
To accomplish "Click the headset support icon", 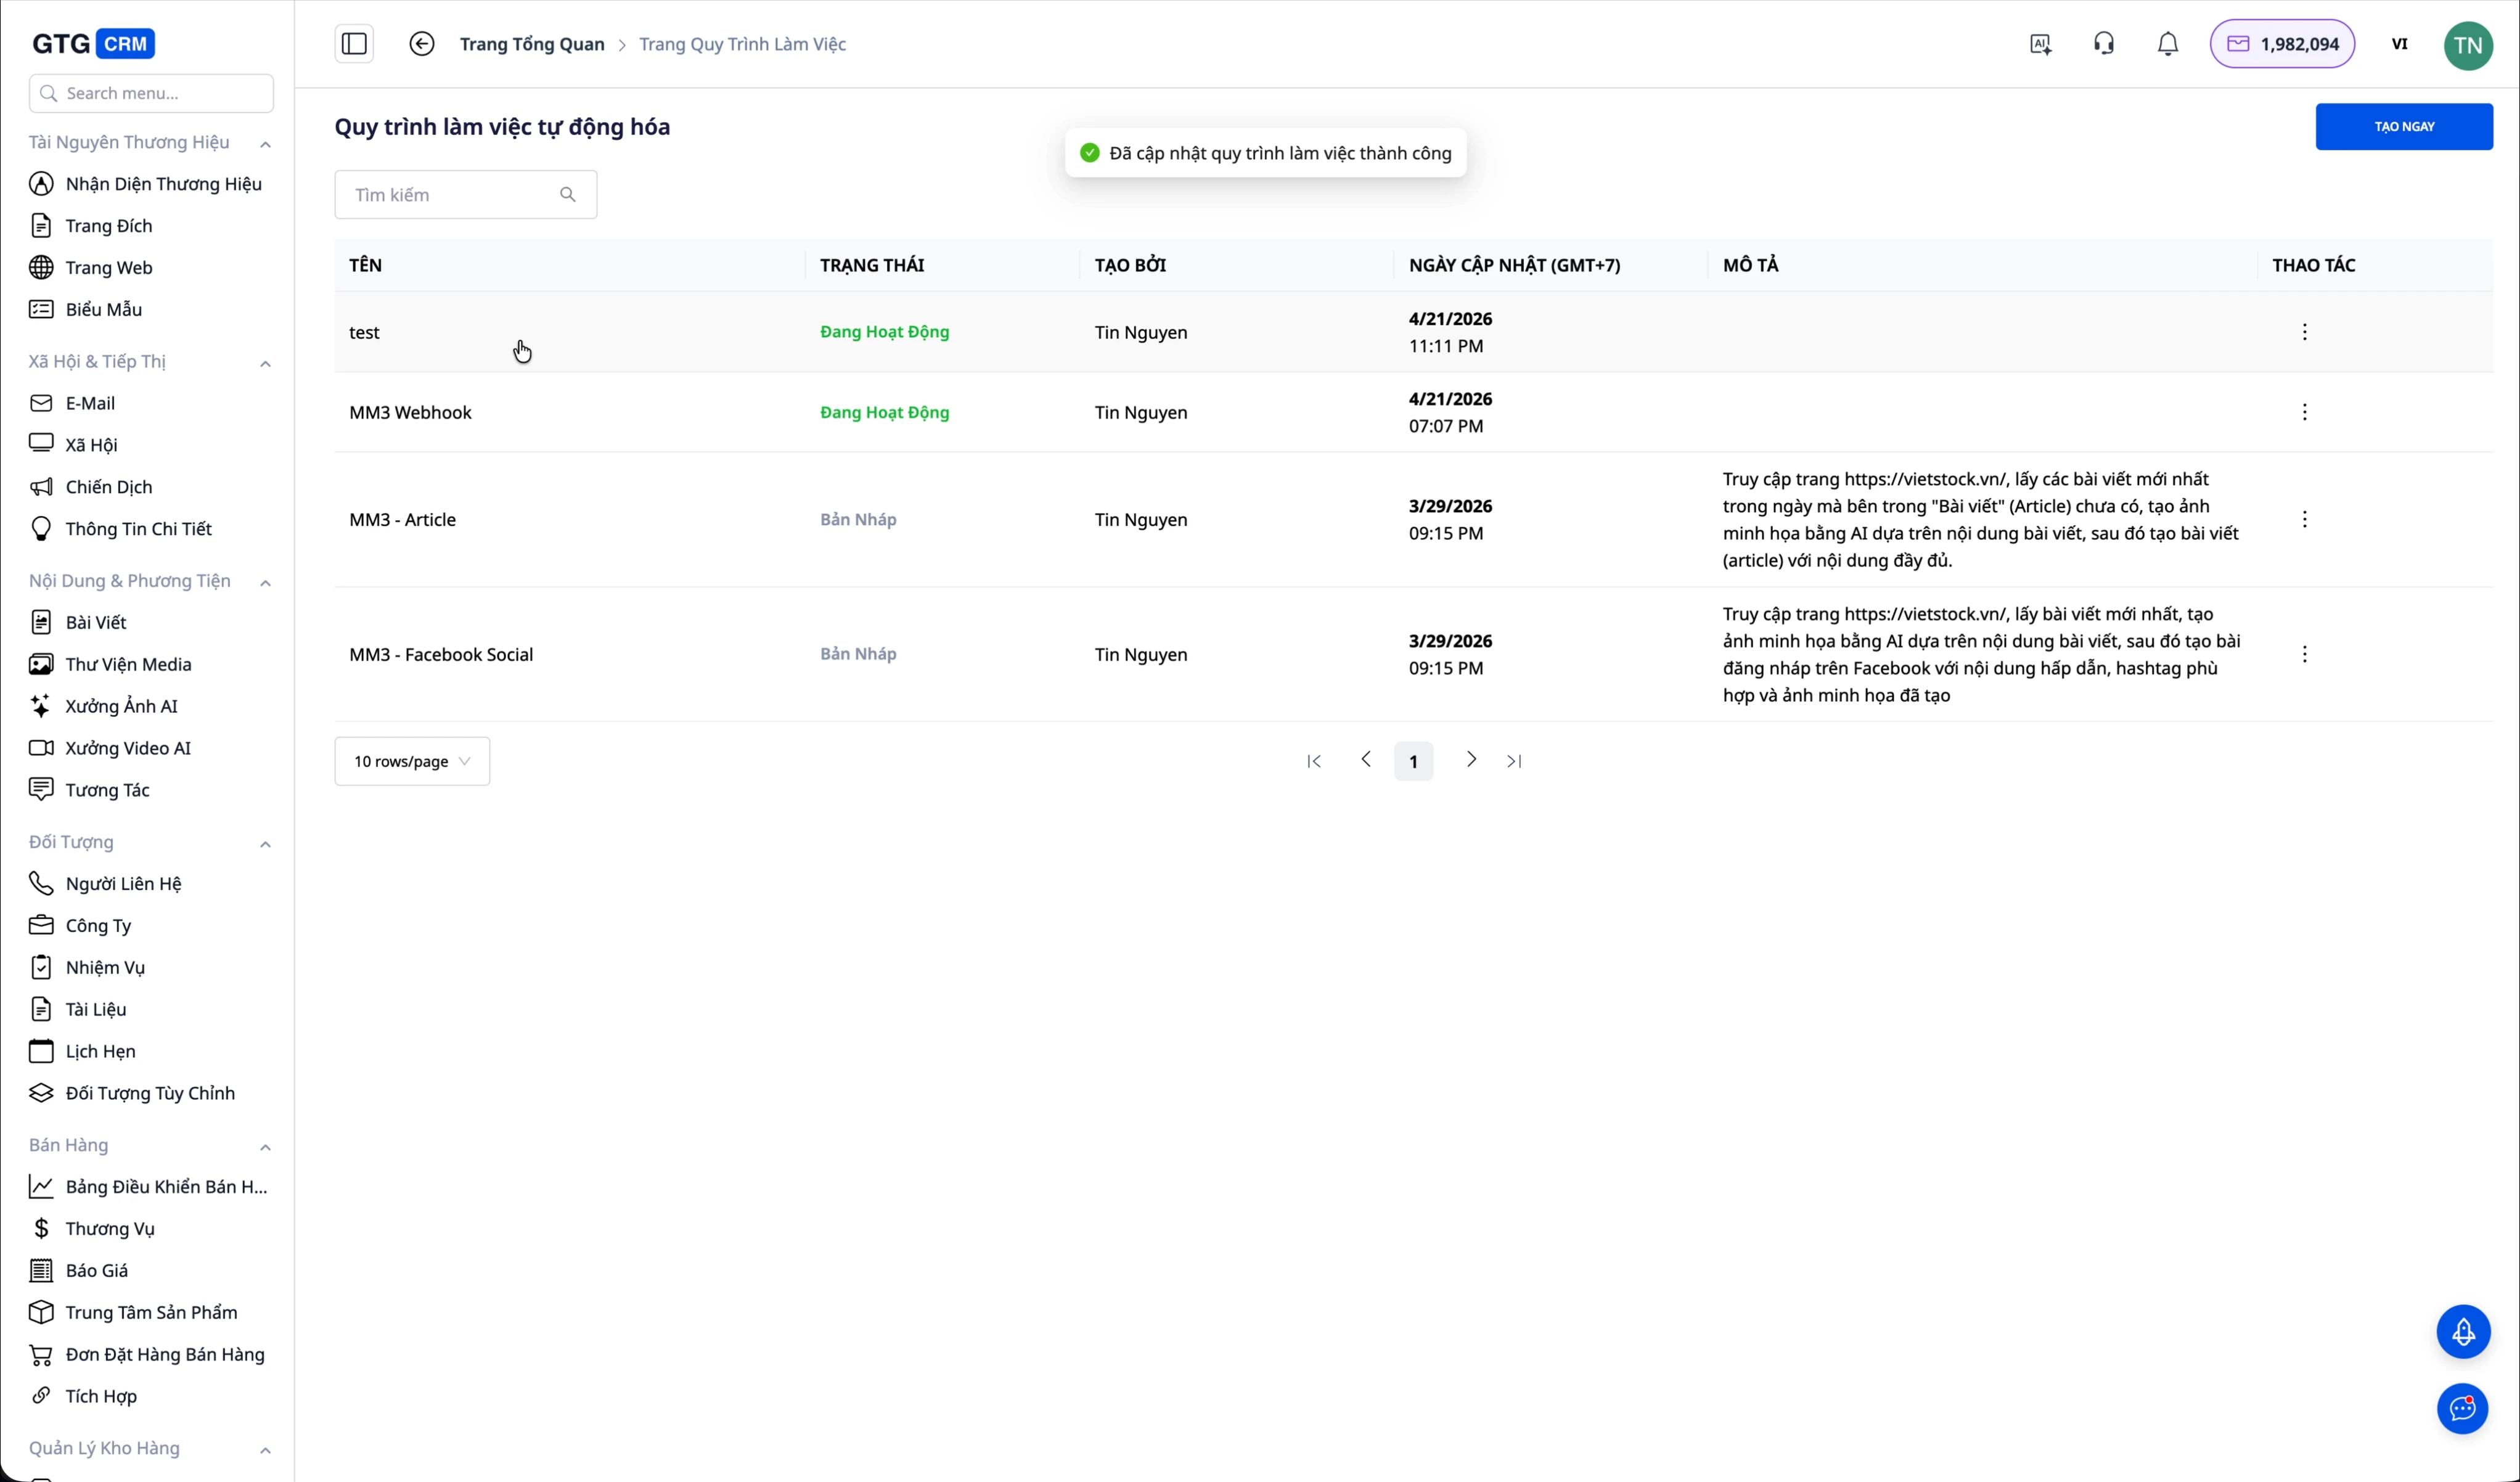I will pos(2104,44).
